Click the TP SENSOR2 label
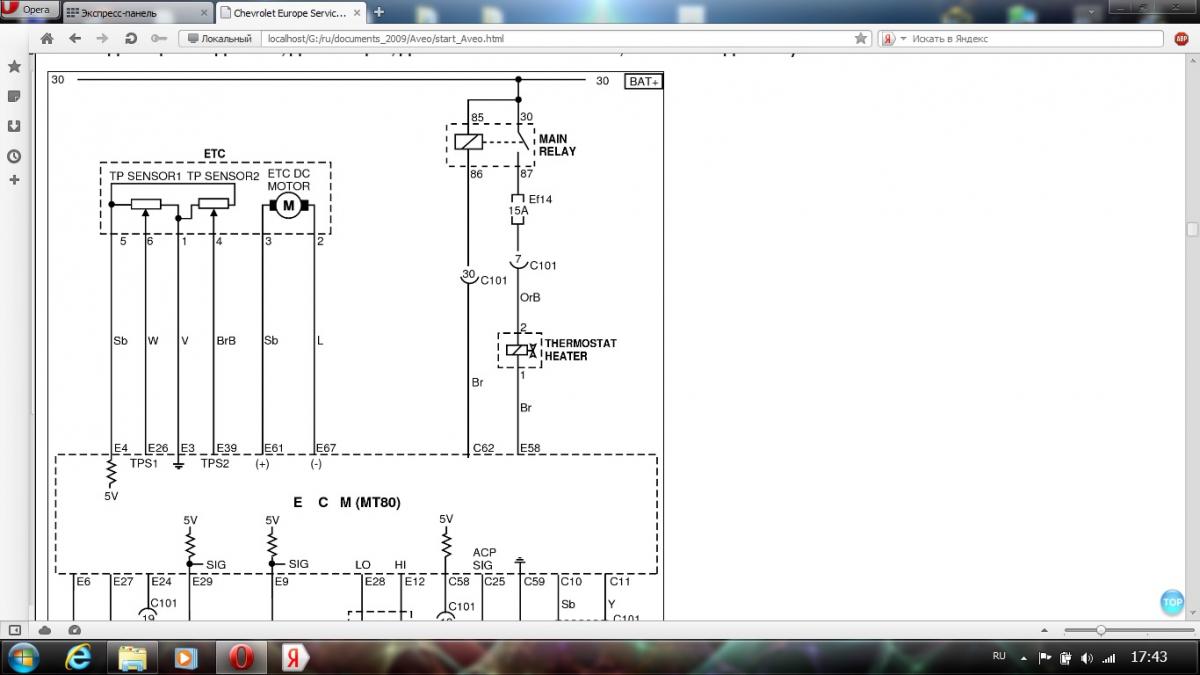Viewport: 1200px width, 675px height. tap(223, 175)
